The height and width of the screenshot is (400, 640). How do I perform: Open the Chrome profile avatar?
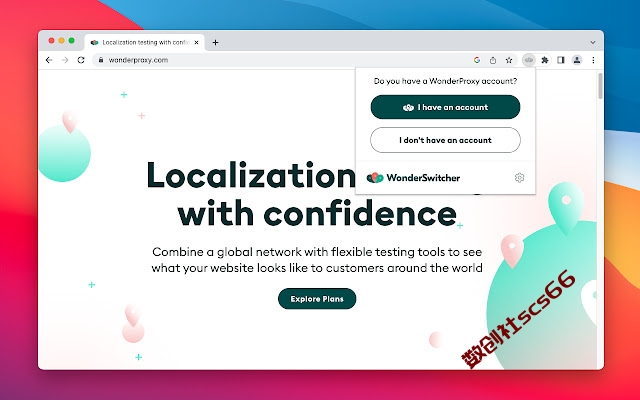(x=577, y=60)
